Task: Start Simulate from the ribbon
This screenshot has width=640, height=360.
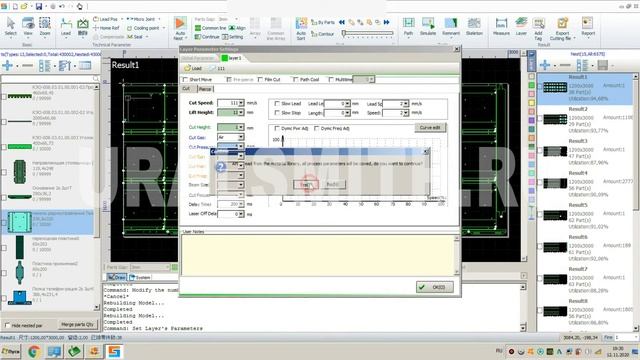Action: click(428, 27)
